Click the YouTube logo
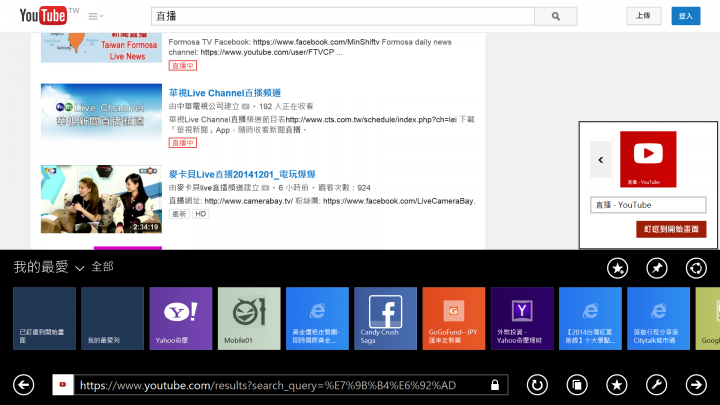This screenshot has width=720, height=405. 43,16
